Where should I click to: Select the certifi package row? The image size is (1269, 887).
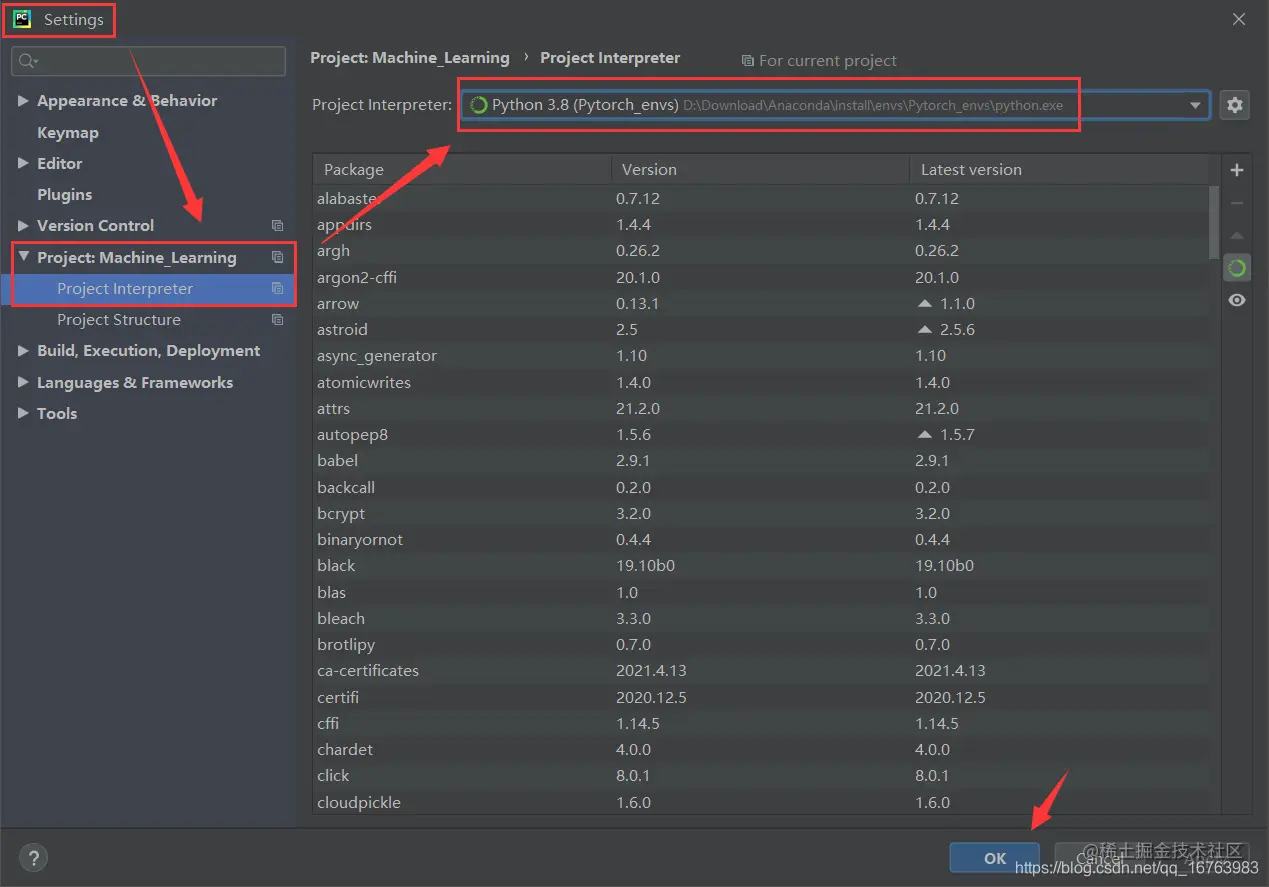760,698
